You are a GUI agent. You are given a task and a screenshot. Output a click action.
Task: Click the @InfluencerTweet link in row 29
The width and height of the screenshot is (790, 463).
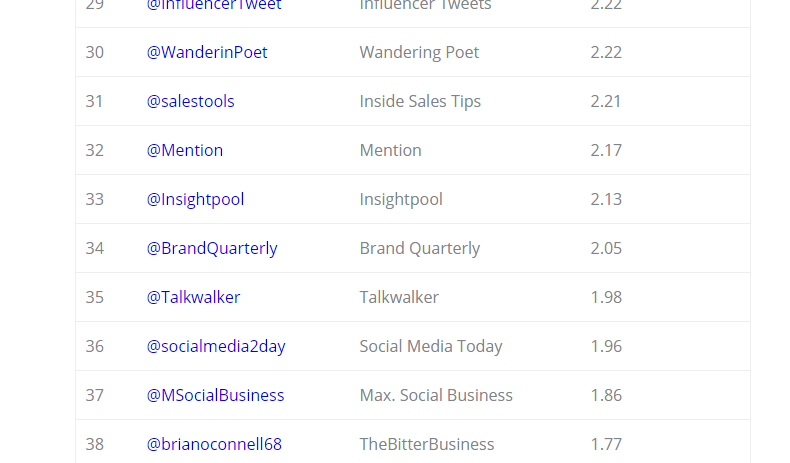[x=214, y=5]
